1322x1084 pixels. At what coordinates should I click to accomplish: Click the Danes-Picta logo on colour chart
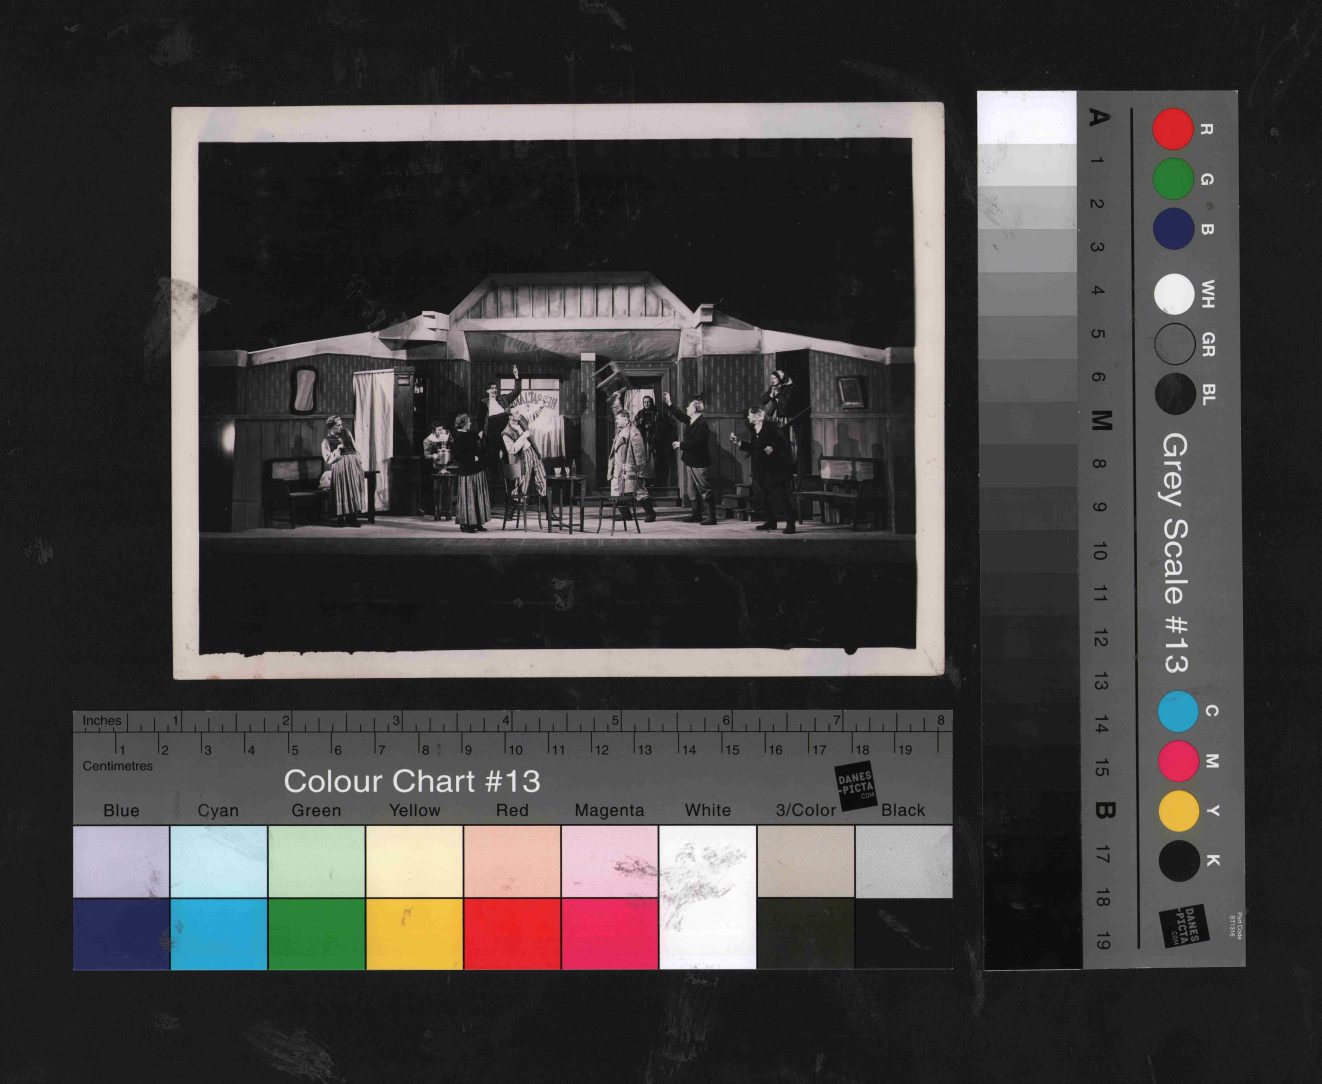(855, 787)
